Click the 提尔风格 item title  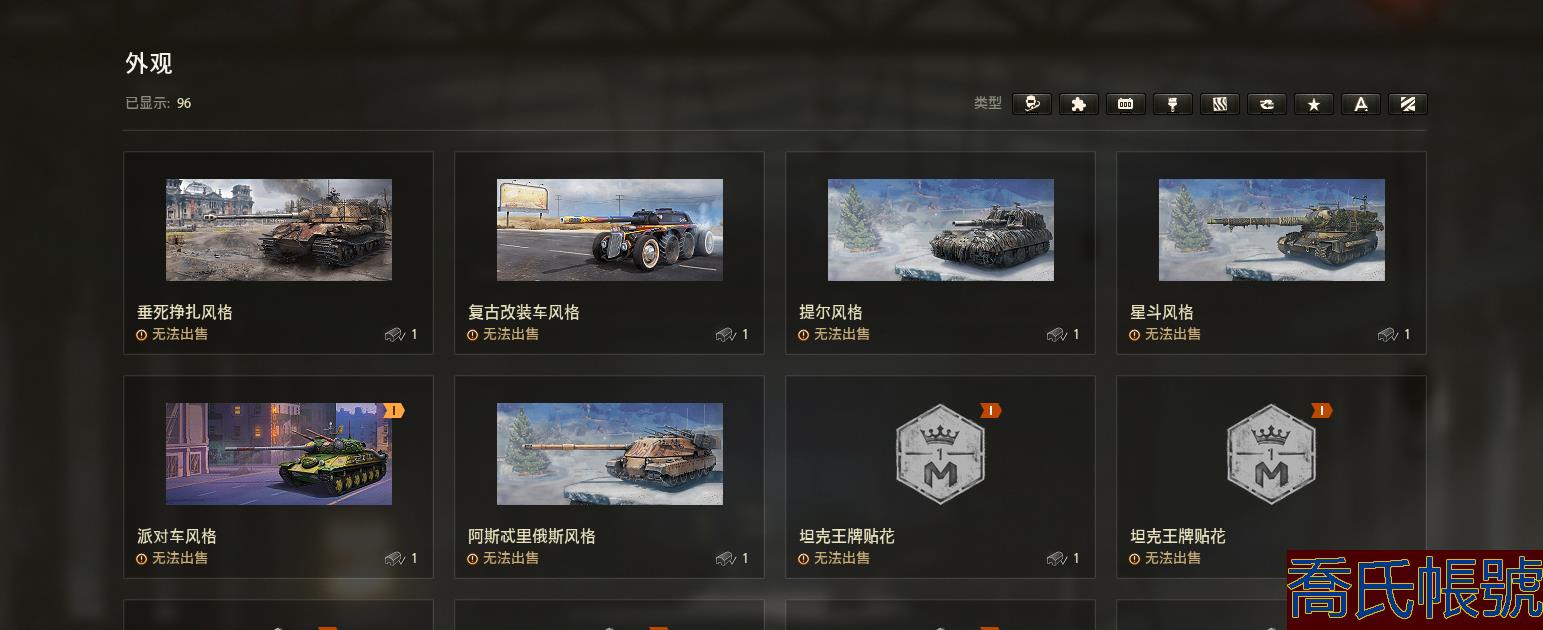(830, 312)
